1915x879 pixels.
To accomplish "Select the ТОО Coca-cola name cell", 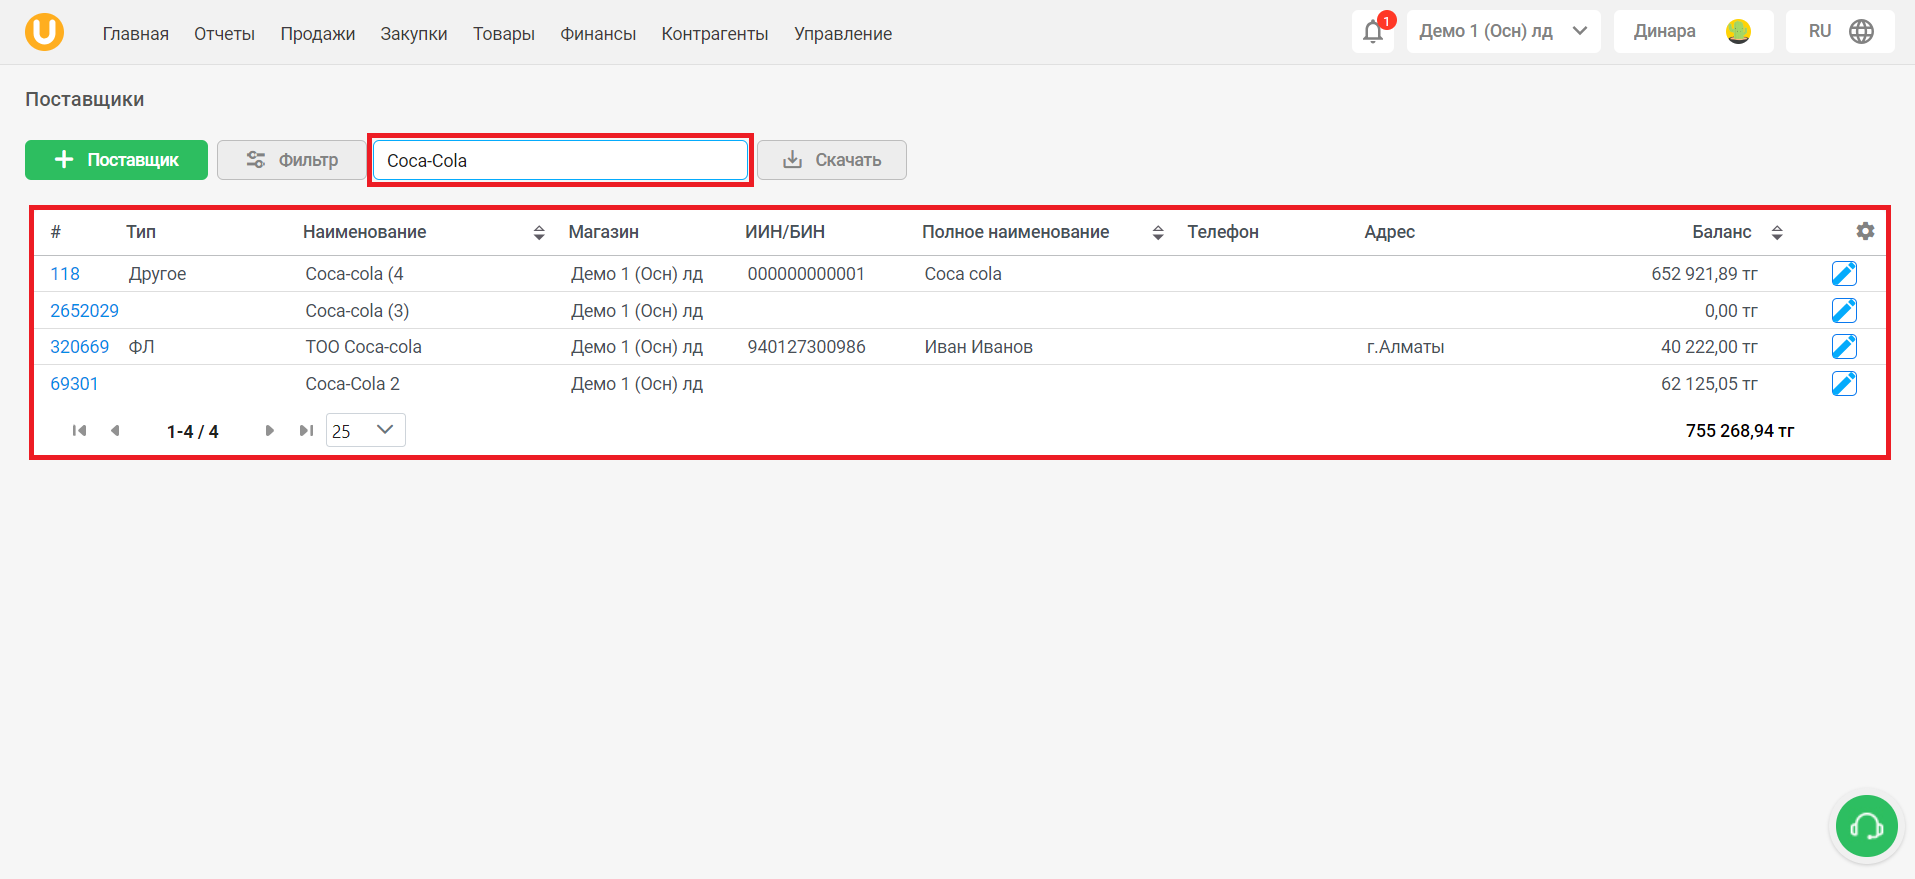I will 363,347.
